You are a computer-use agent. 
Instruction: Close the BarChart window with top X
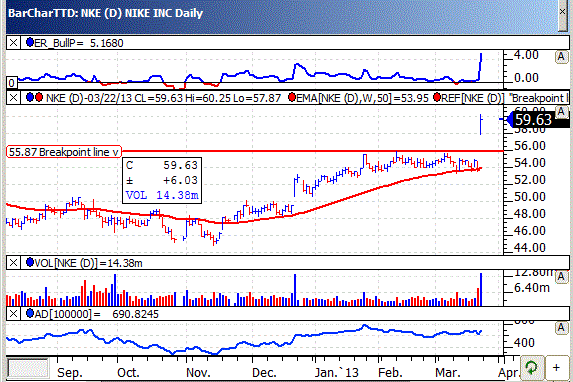[562, 12]
